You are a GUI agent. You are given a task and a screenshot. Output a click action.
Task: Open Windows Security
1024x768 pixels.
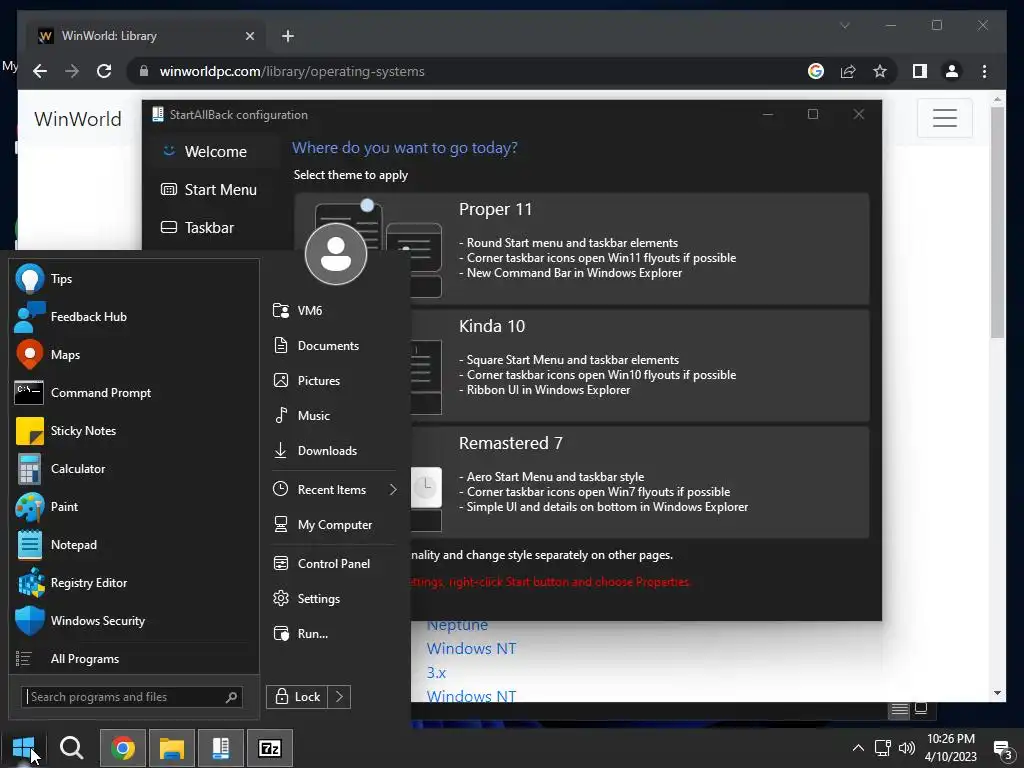pos(134,620)
